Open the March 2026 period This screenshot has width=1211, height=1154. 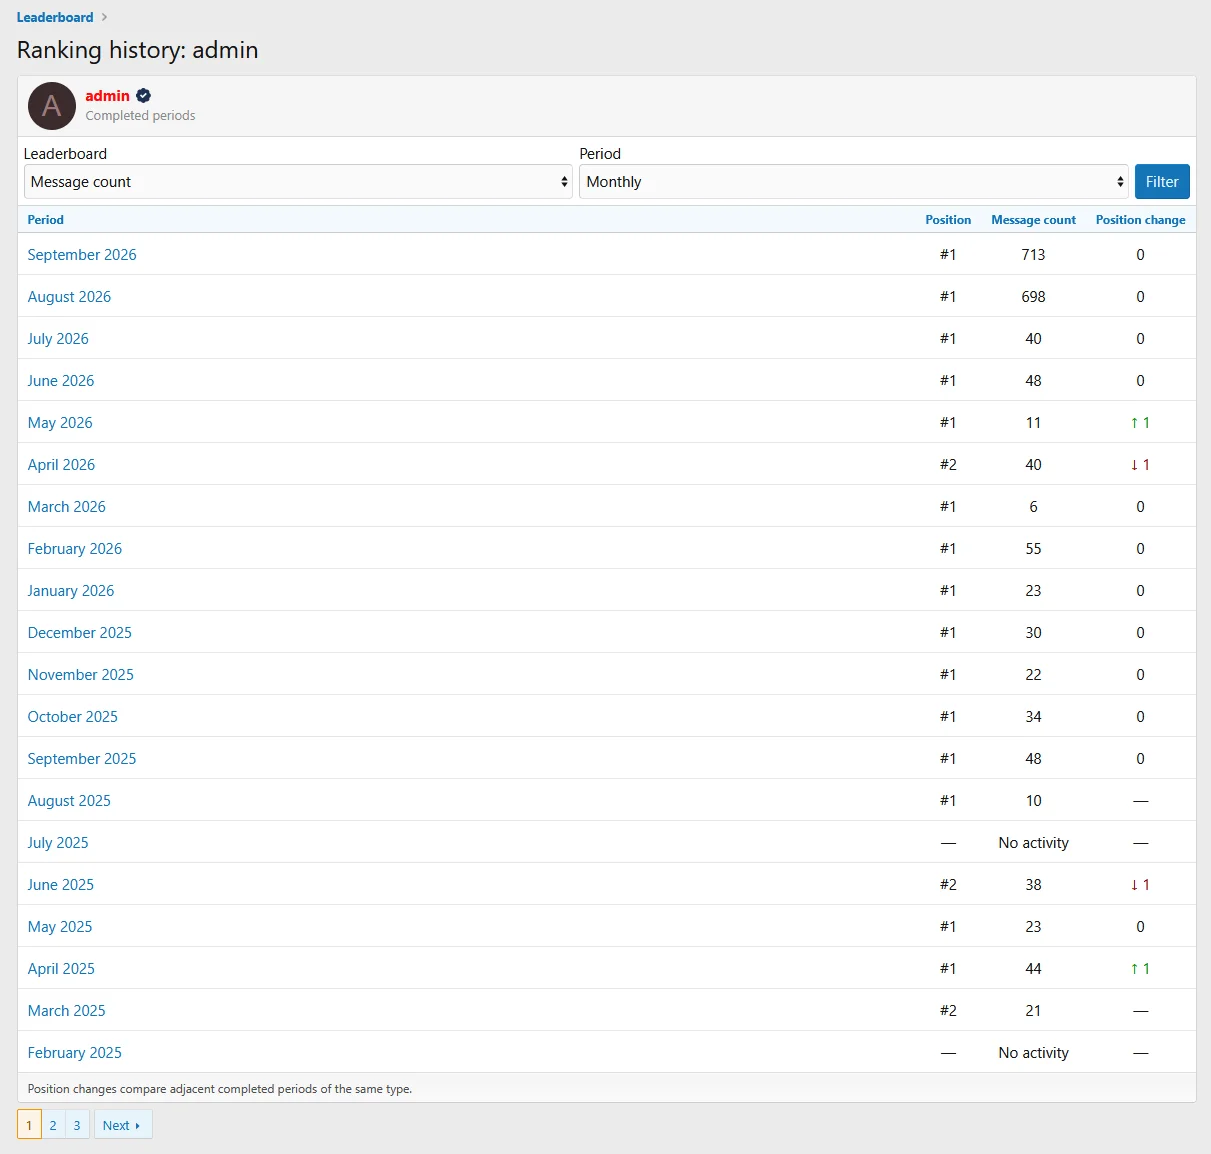(x=67, y=507)
